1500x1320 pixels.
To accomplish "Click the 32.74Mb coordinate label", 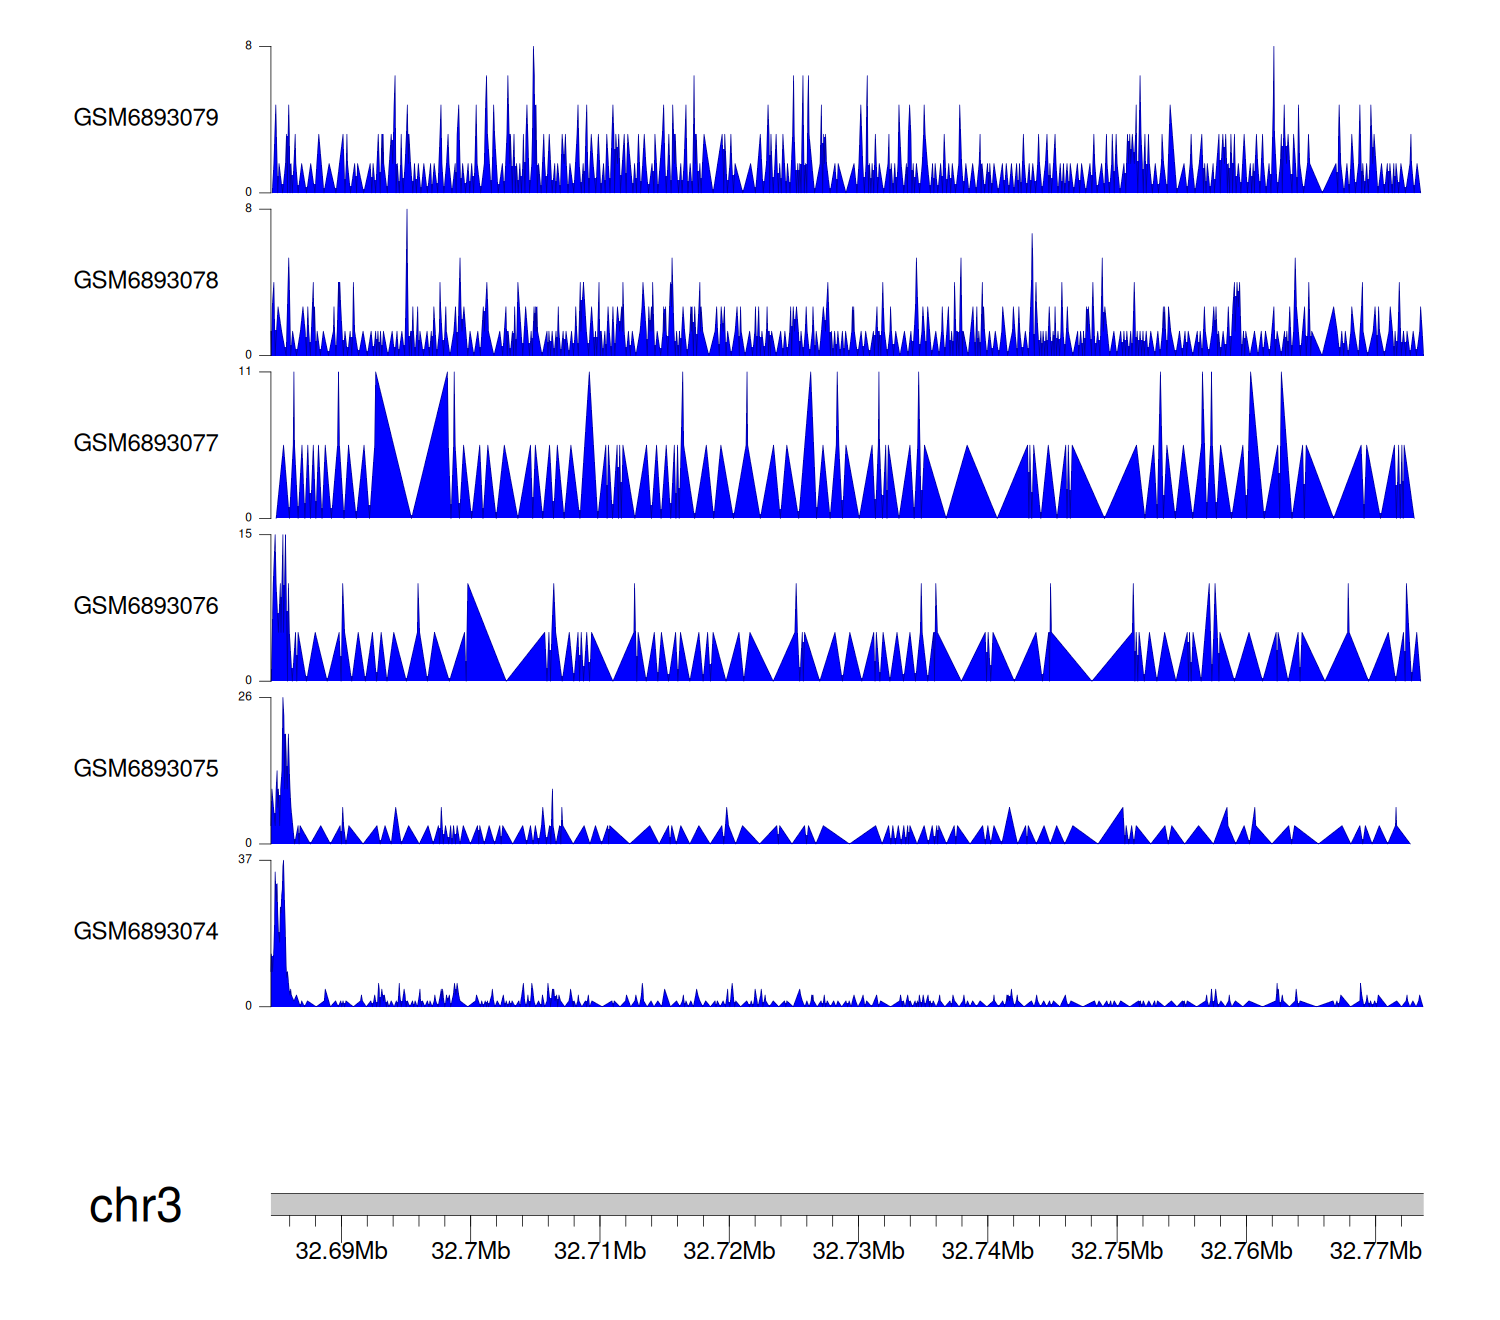I will tap(987, 1252).
